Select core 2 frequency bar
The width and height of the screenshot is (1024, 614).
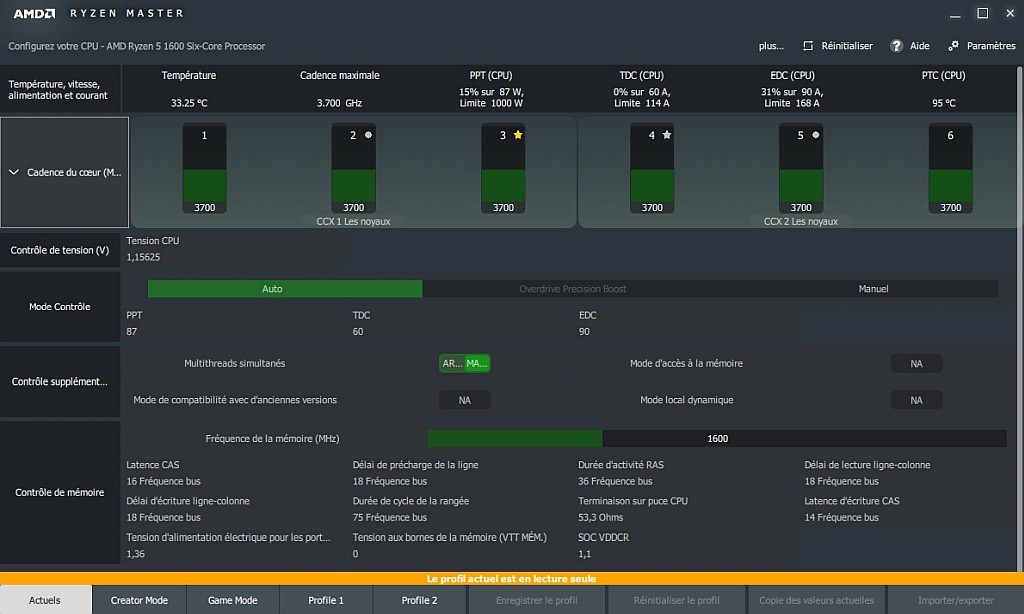tap(353, 169)
